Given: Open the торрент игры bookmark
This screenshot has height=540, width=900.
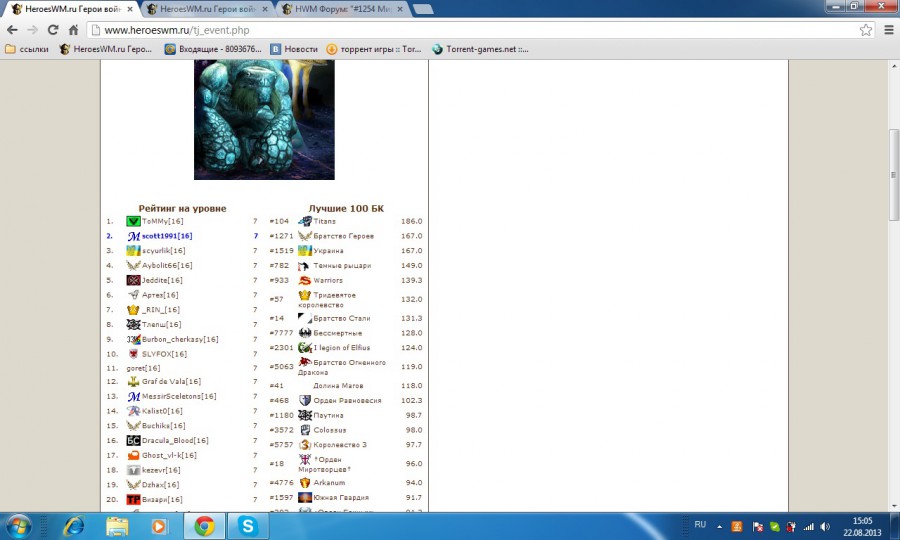Looking at the screenshot, I should click(374, 49).
